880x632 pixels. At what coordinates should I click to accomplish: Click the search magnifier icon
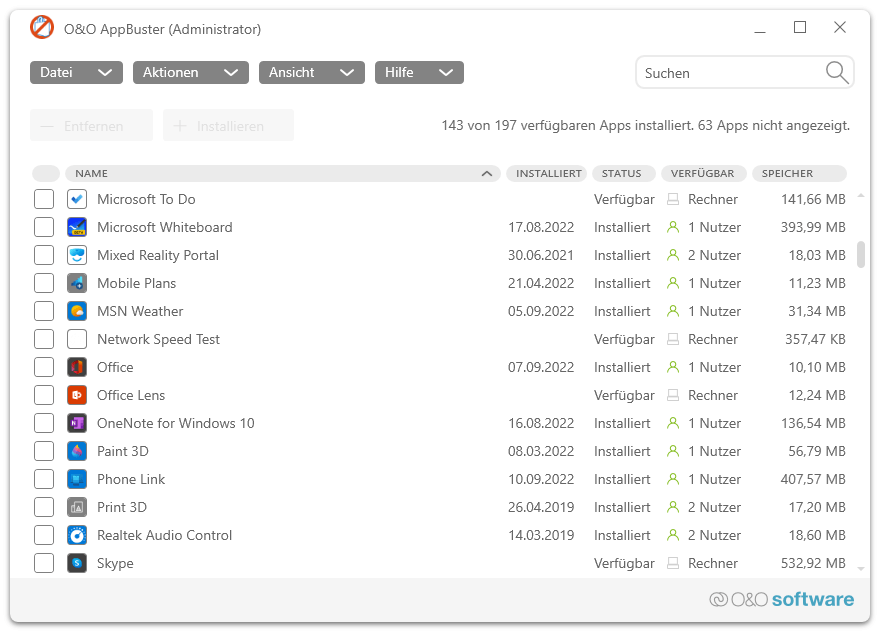837,72
